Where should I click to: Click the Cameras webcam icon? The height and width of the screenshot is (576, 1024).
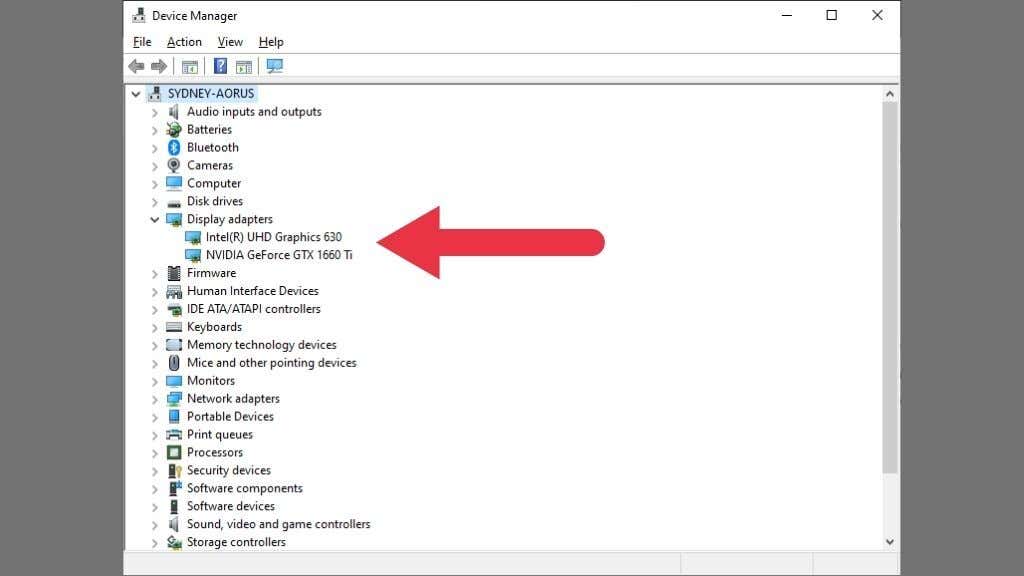[x=174, y=165]
